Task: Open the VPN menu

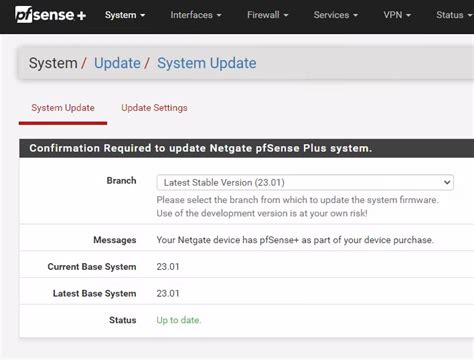Action: pyautogui.click(x=397, y=15)
